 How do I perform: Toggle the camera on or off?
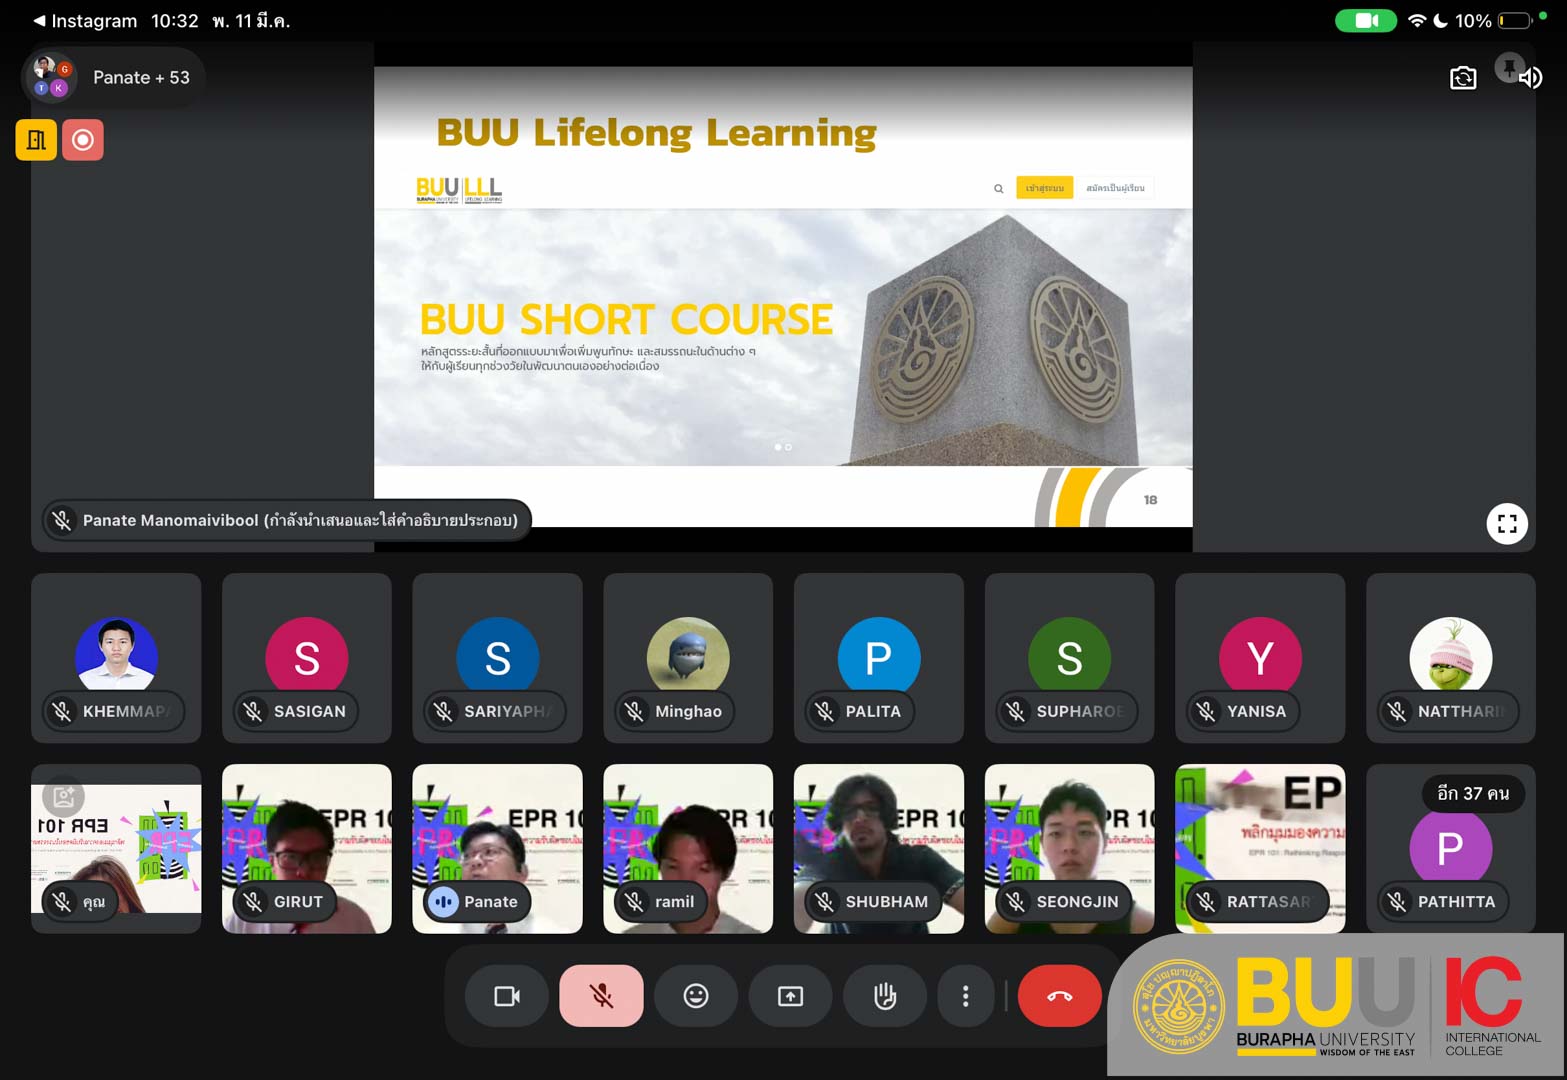point(507,996)
